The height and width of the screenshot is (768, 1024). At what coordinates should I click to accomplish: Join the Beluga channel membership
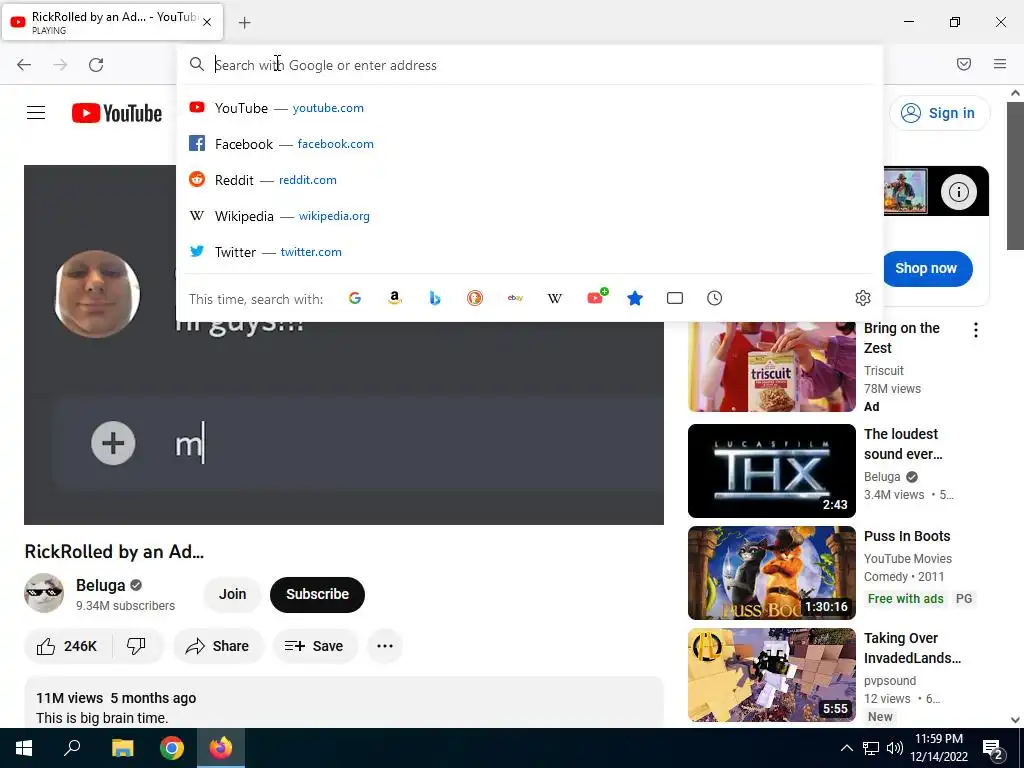click(232, 594)
